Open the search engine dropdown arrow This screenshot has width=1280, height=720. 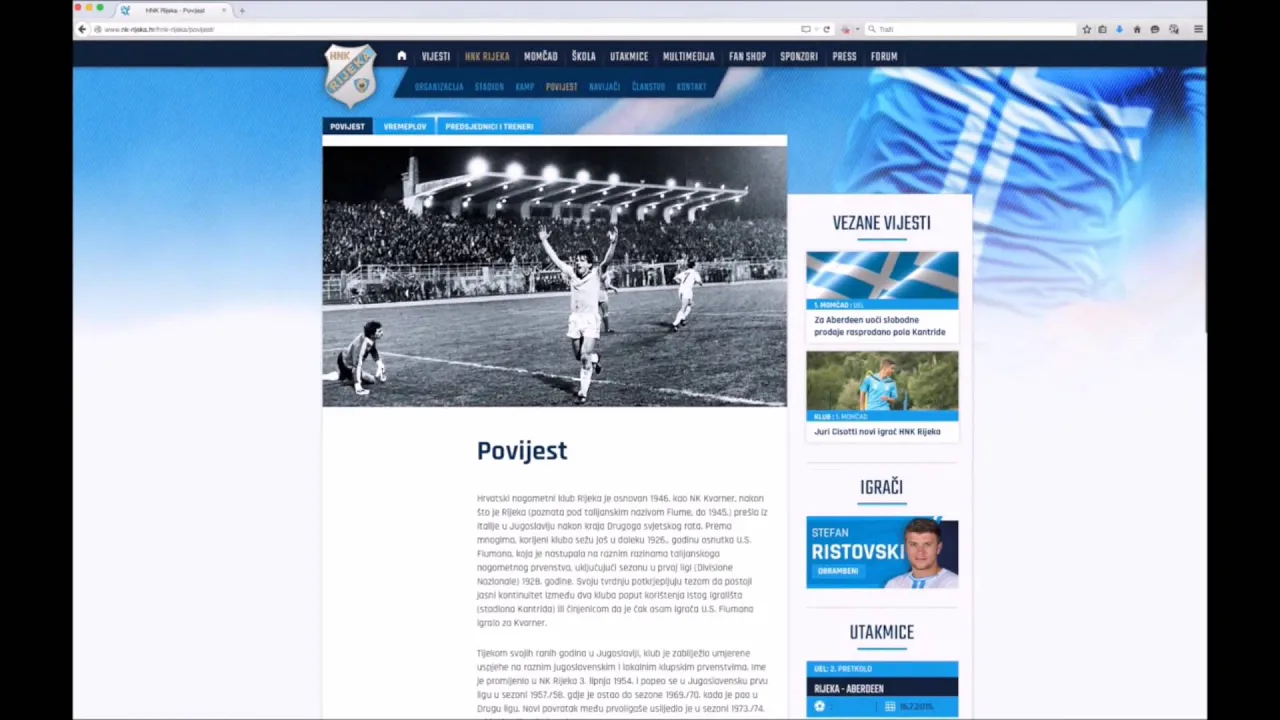[857, 29]
